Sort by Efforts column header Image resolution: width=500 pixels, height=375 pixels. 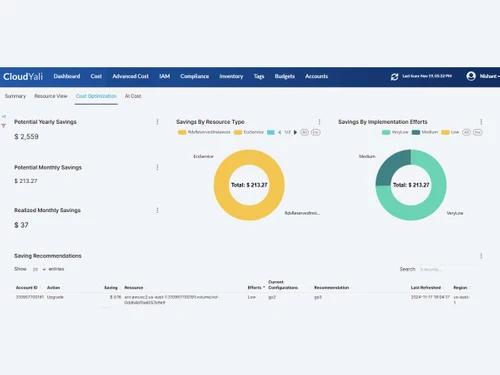pyautogui.click(x=256, y=288)
